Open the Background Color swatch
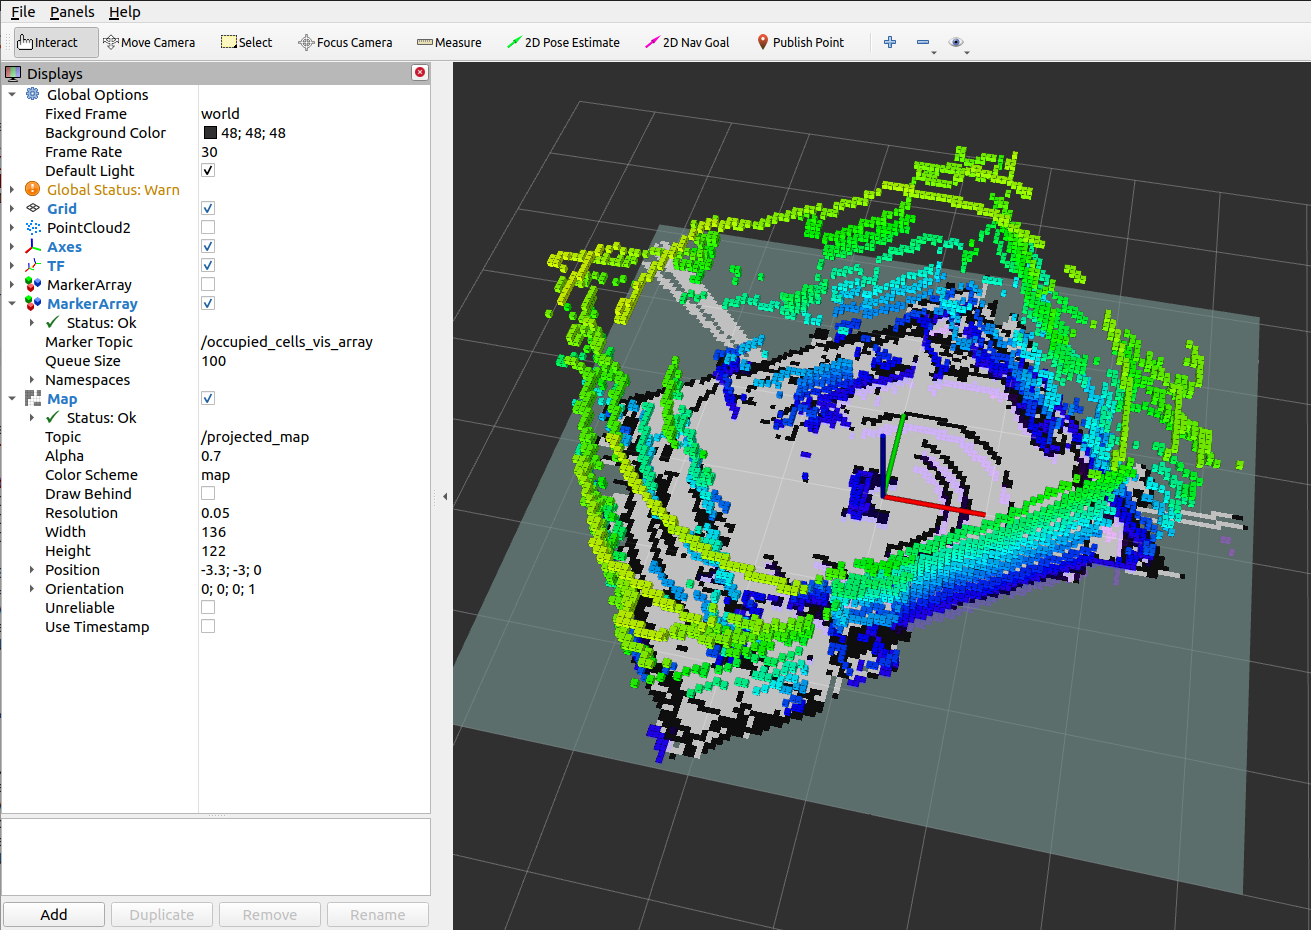The width and height of the screenshot is (1311, 930). tap(210, 132)
